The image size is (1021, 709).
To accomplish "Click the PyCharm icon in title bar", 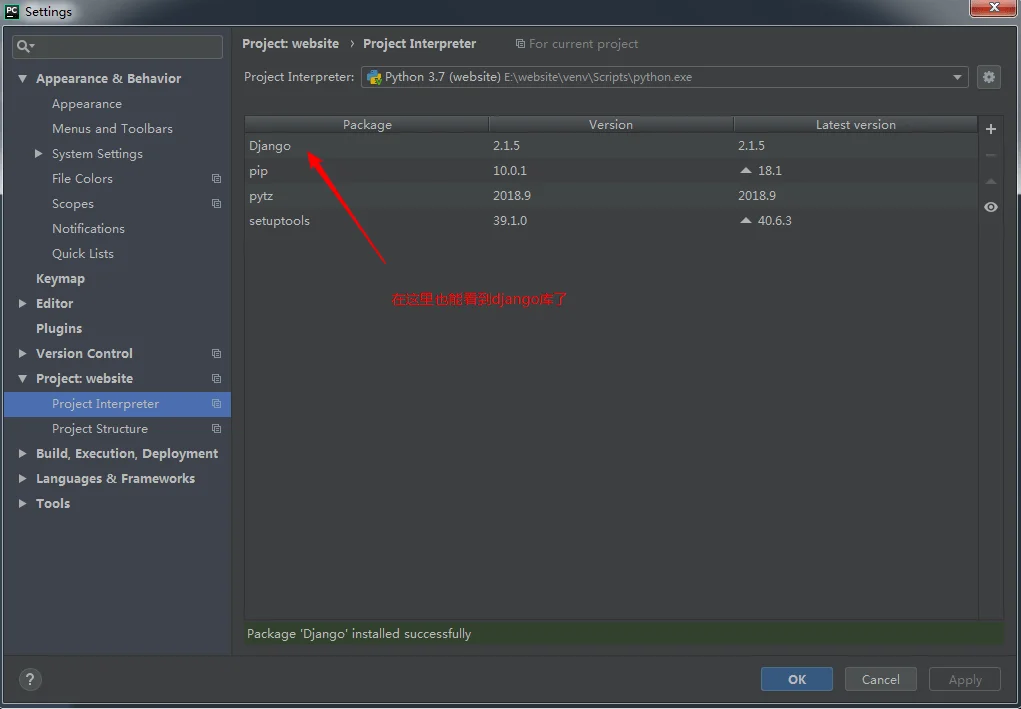I will tap(12, 11).
